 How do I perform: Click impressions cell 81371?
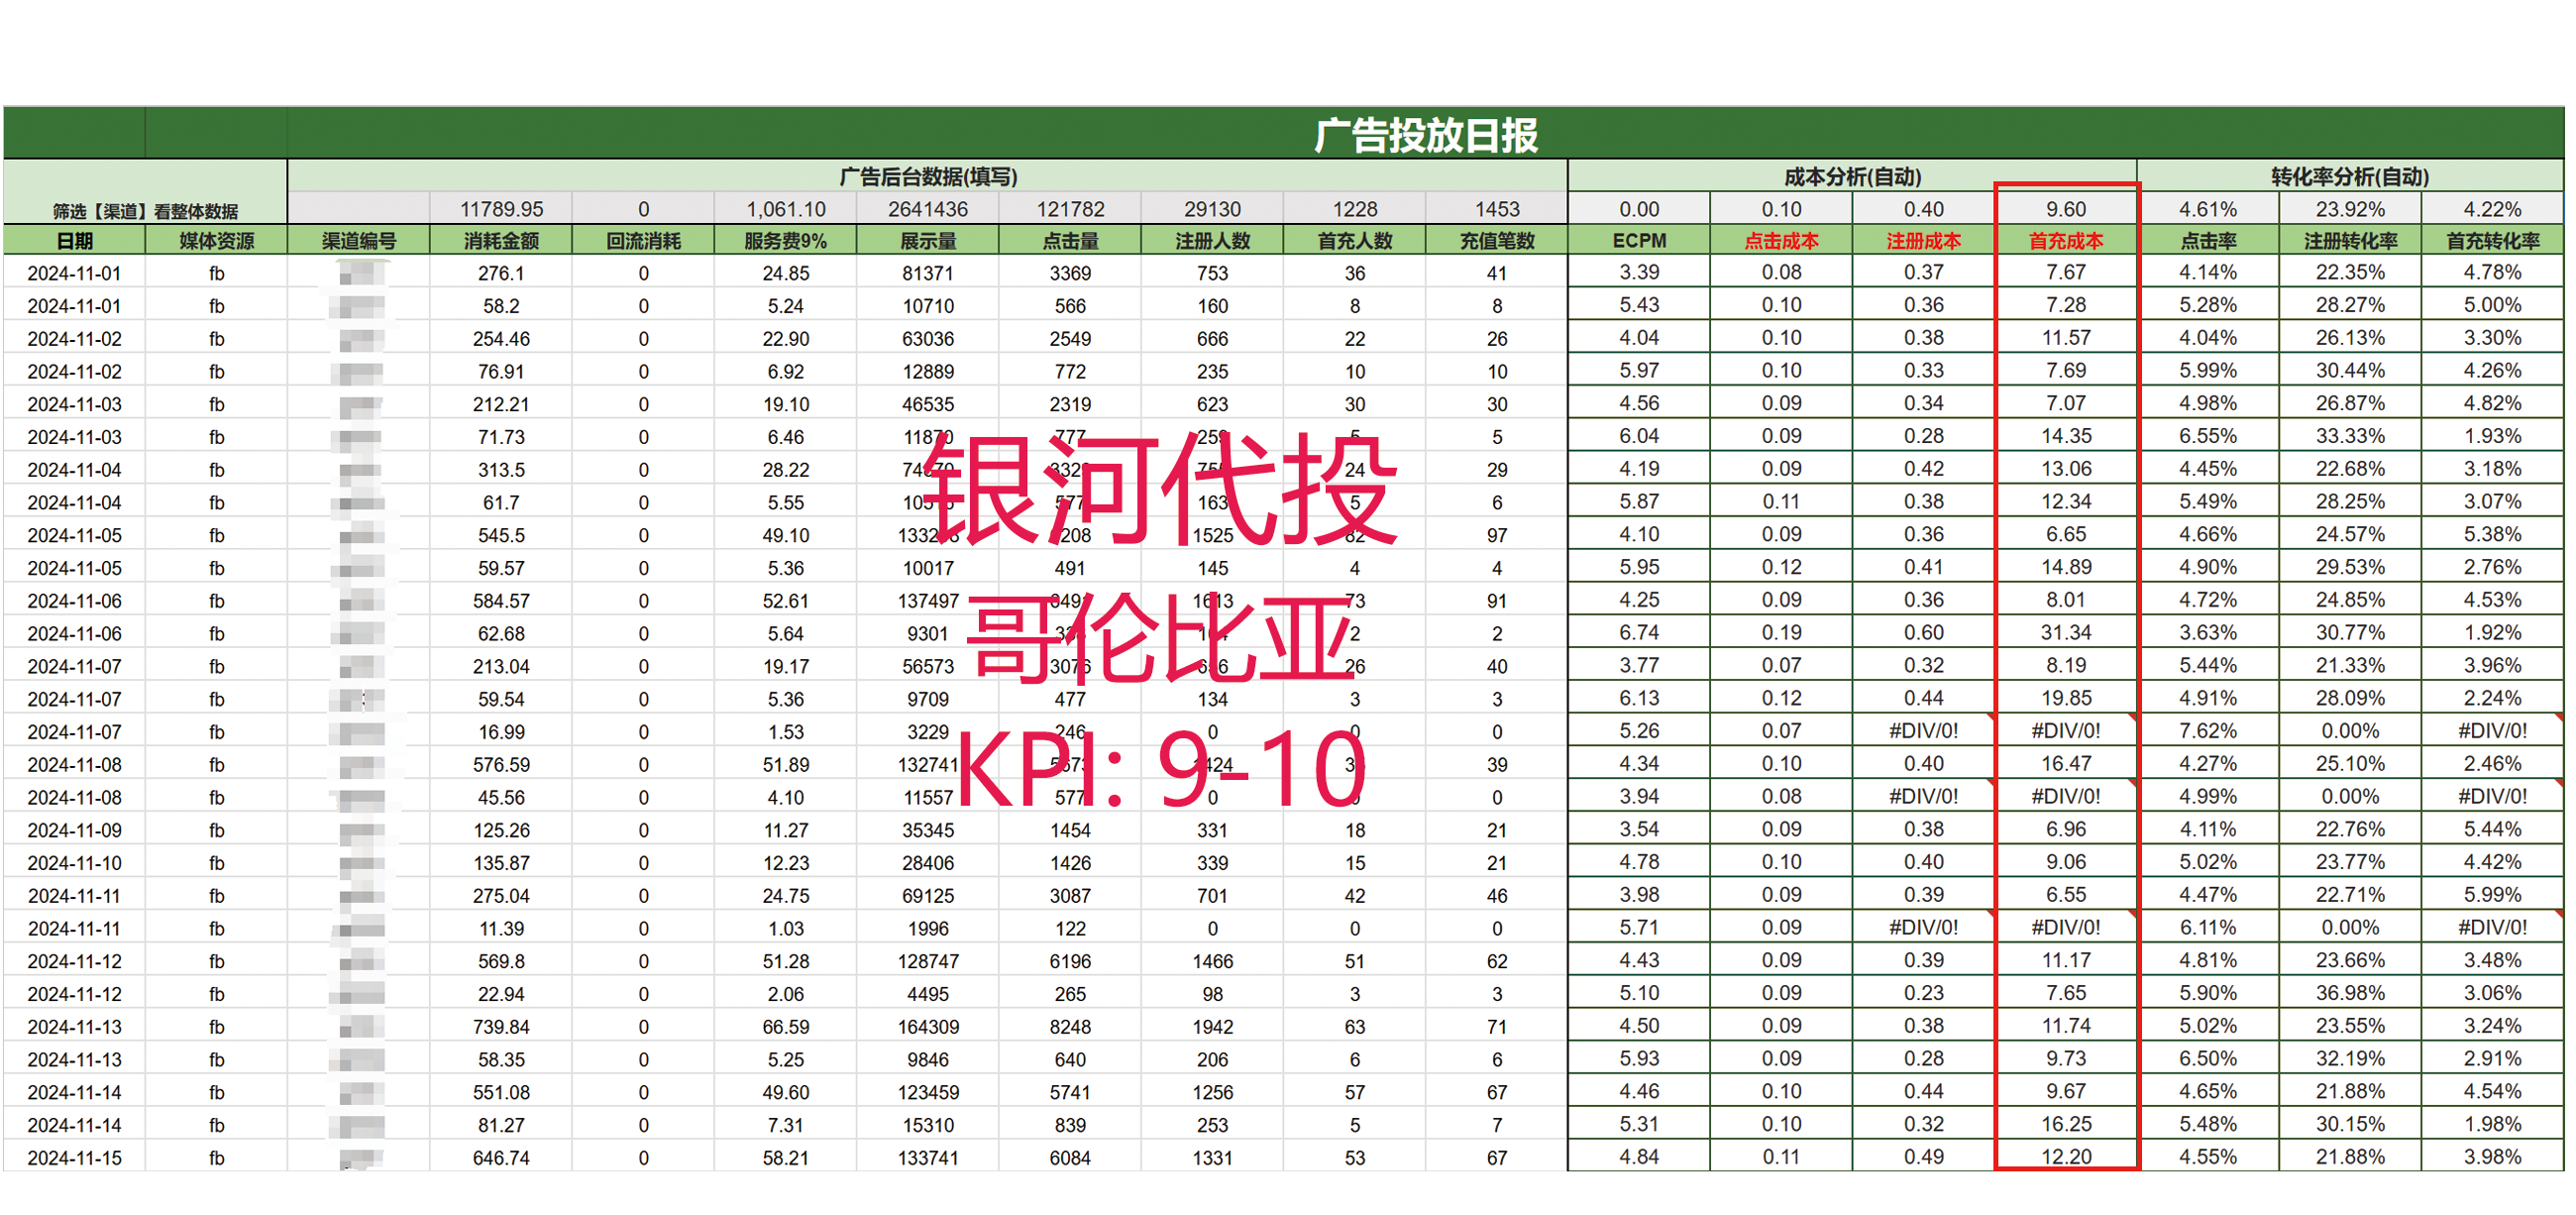928,273
